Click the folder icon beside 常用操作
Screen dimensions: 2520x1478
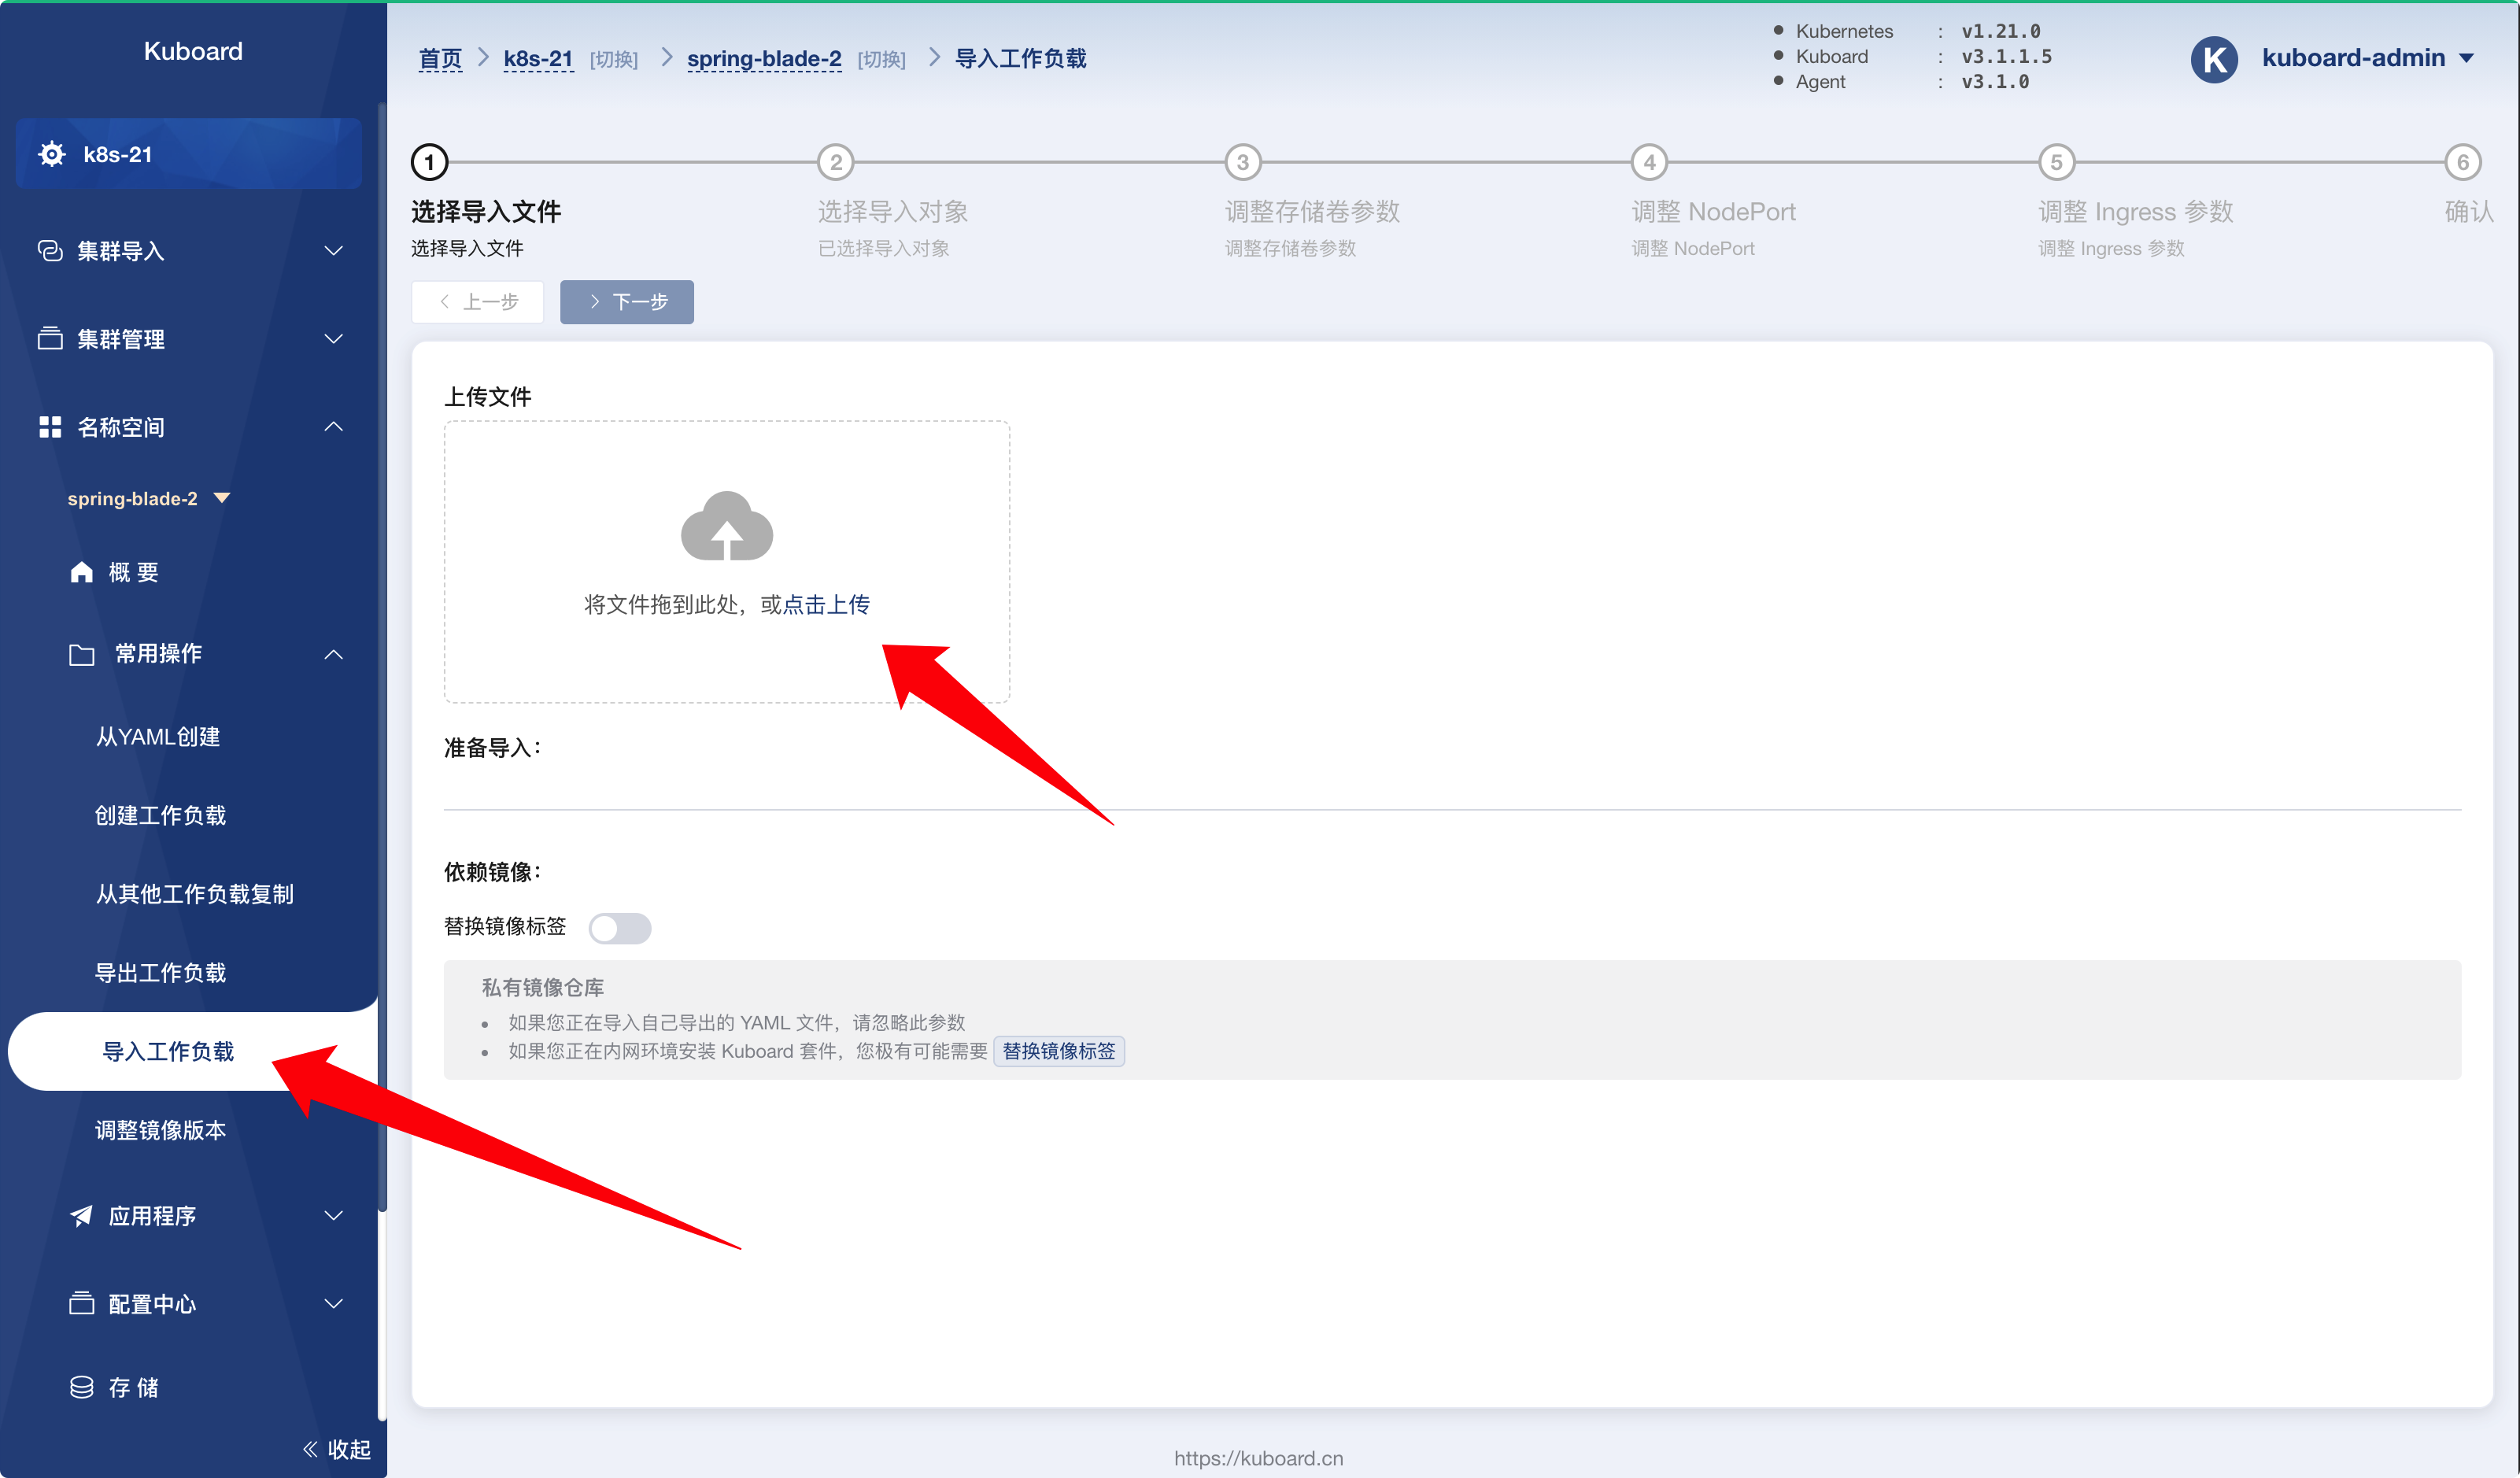click(81, 654)
